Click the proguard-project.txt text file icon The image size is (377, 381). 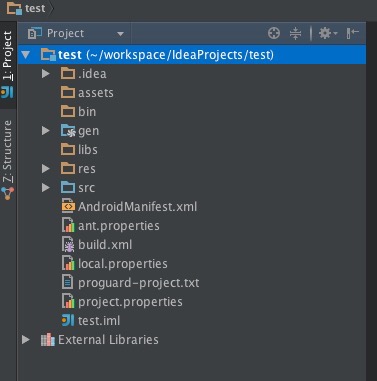pos(67,282)
